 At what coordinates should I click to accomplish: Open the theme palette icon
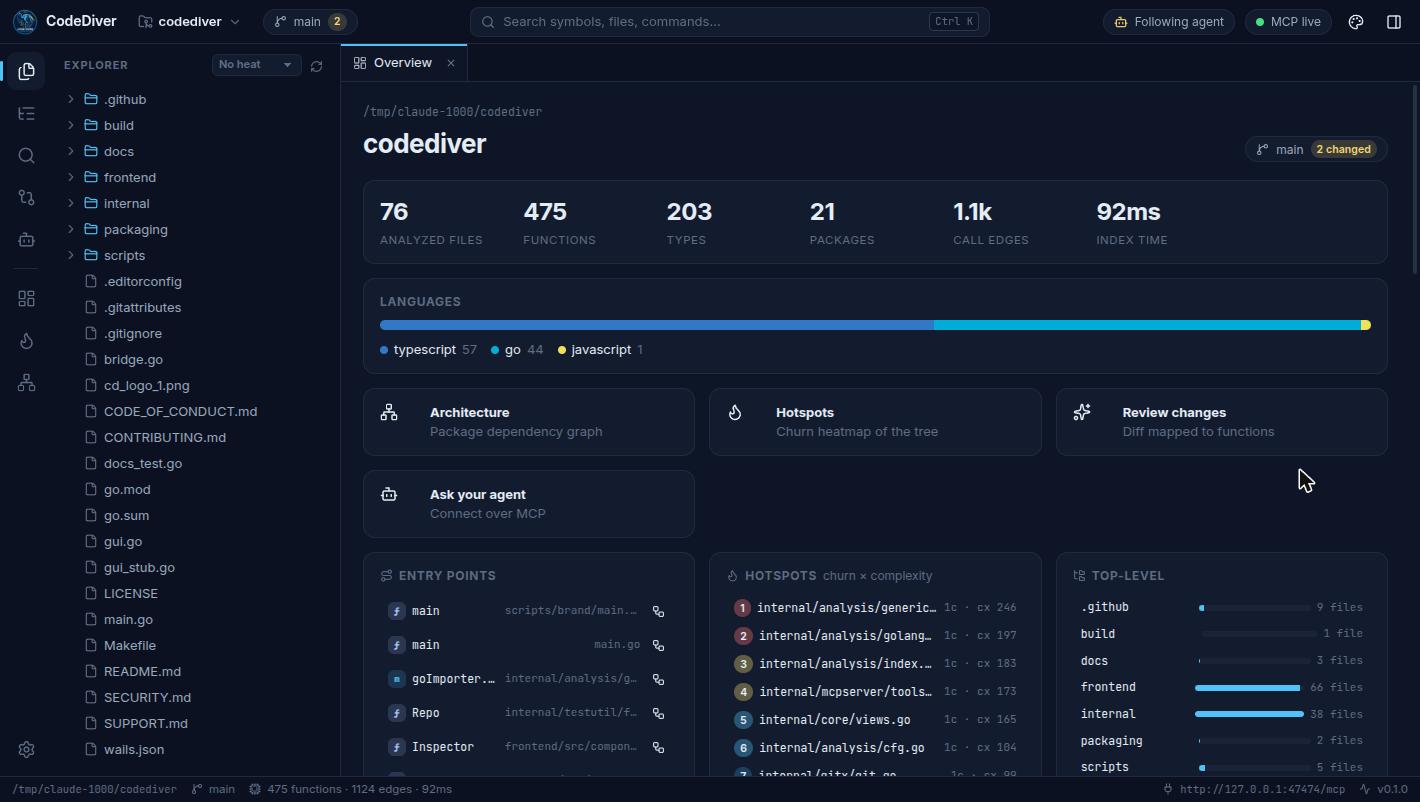tap(1356, 22)
